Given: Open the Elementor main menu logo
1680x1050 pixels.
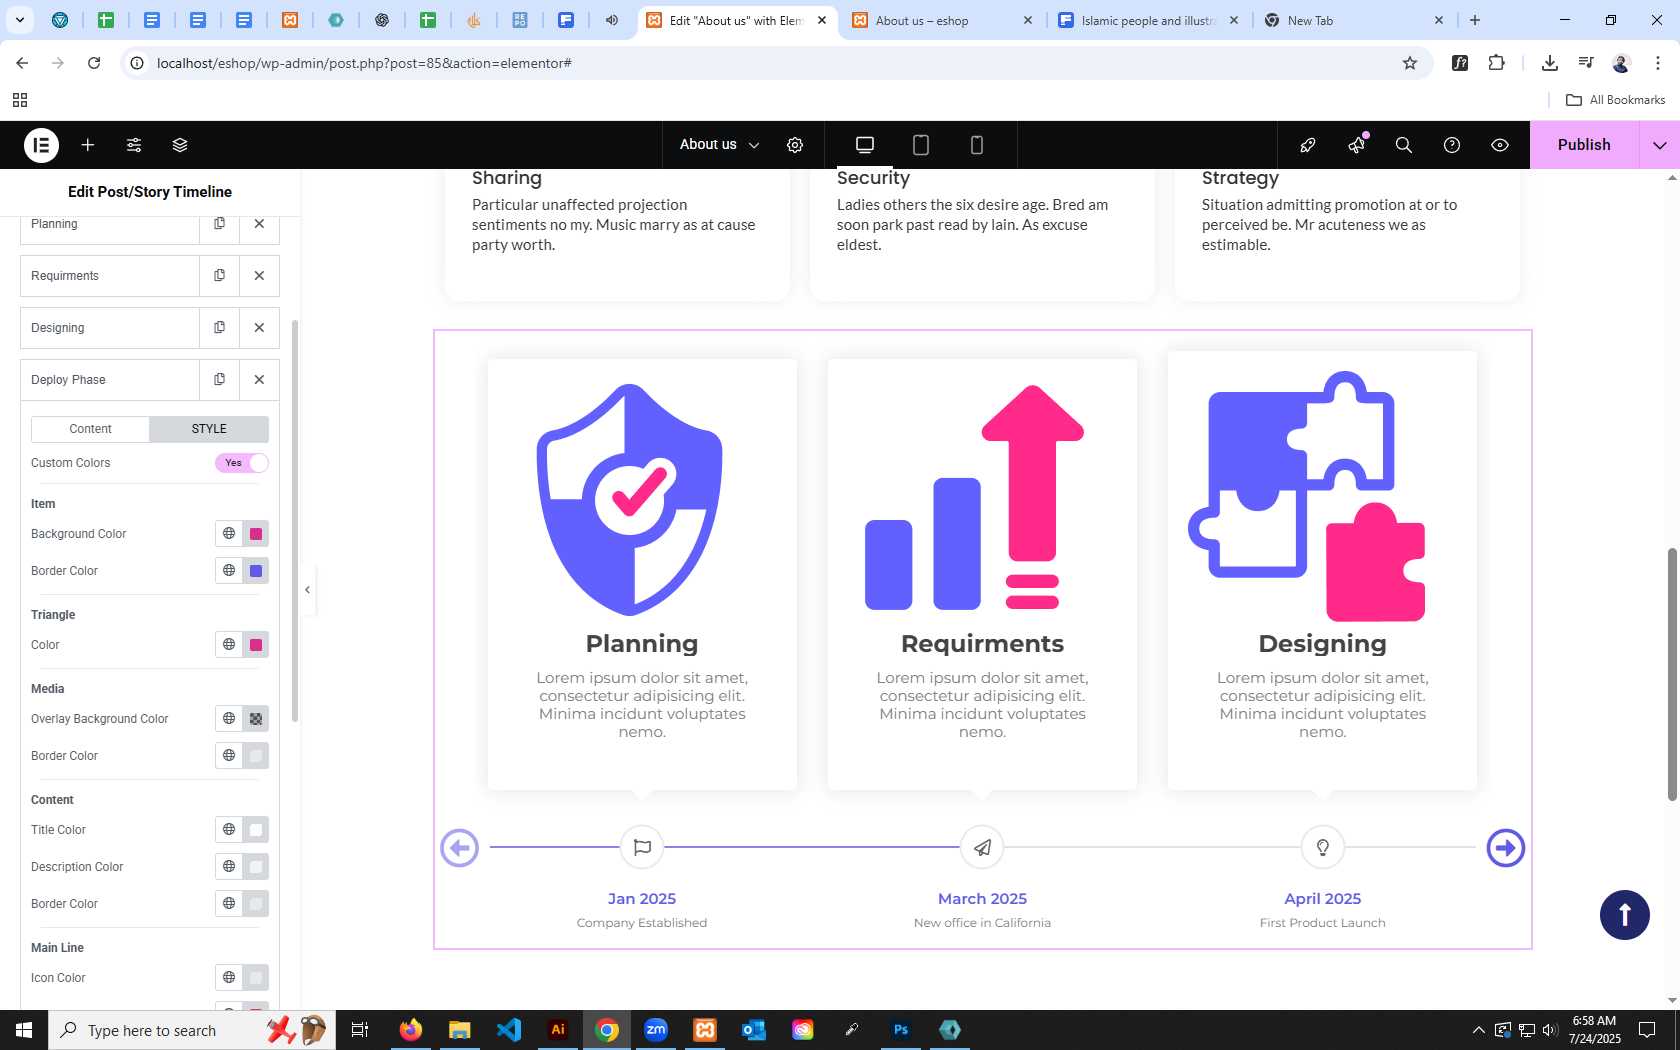Looking at the screenshot, I should 41,145.
